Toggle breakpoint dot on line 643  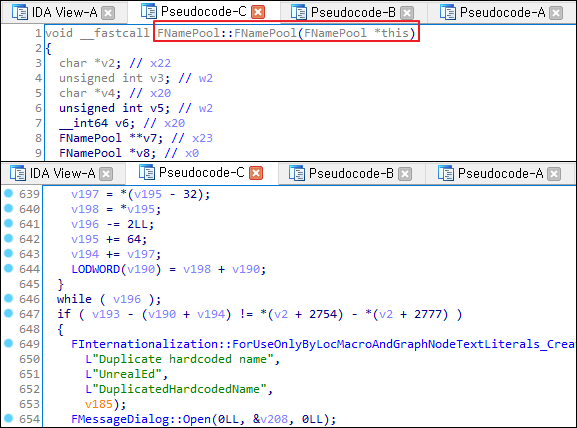(8, 254)
